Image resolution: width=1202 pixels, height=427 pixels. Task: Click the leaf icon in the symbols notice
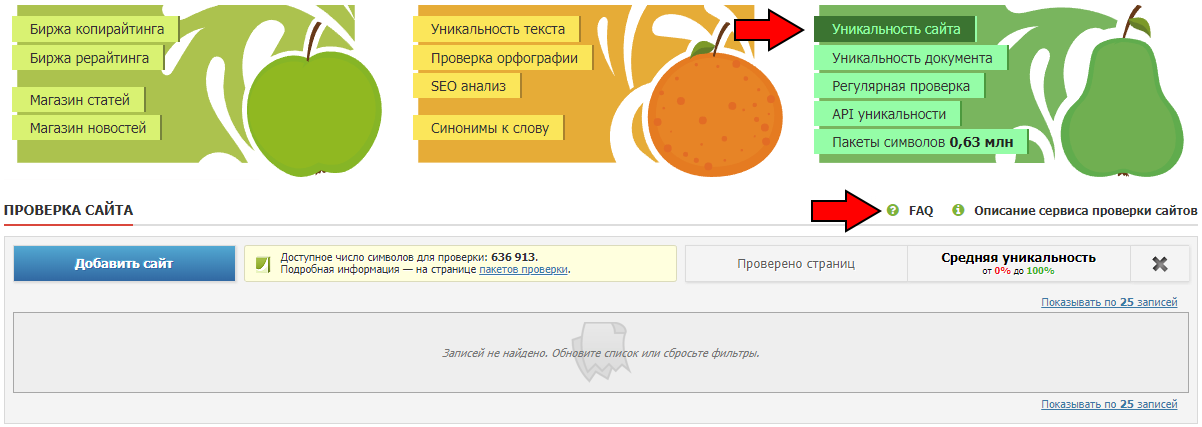coord(263,264)
